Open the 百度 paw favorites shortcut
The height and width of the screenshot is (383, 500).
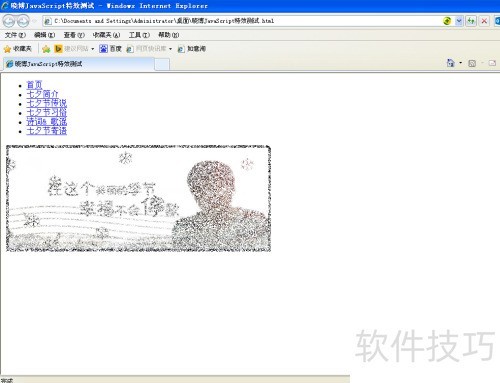[110, 49]
